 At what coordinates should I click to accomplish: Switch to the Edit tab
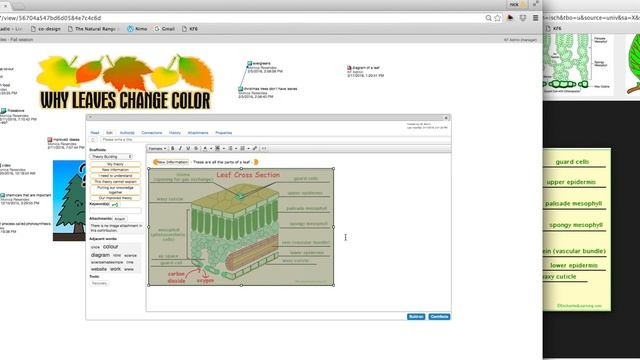point(109,133)
